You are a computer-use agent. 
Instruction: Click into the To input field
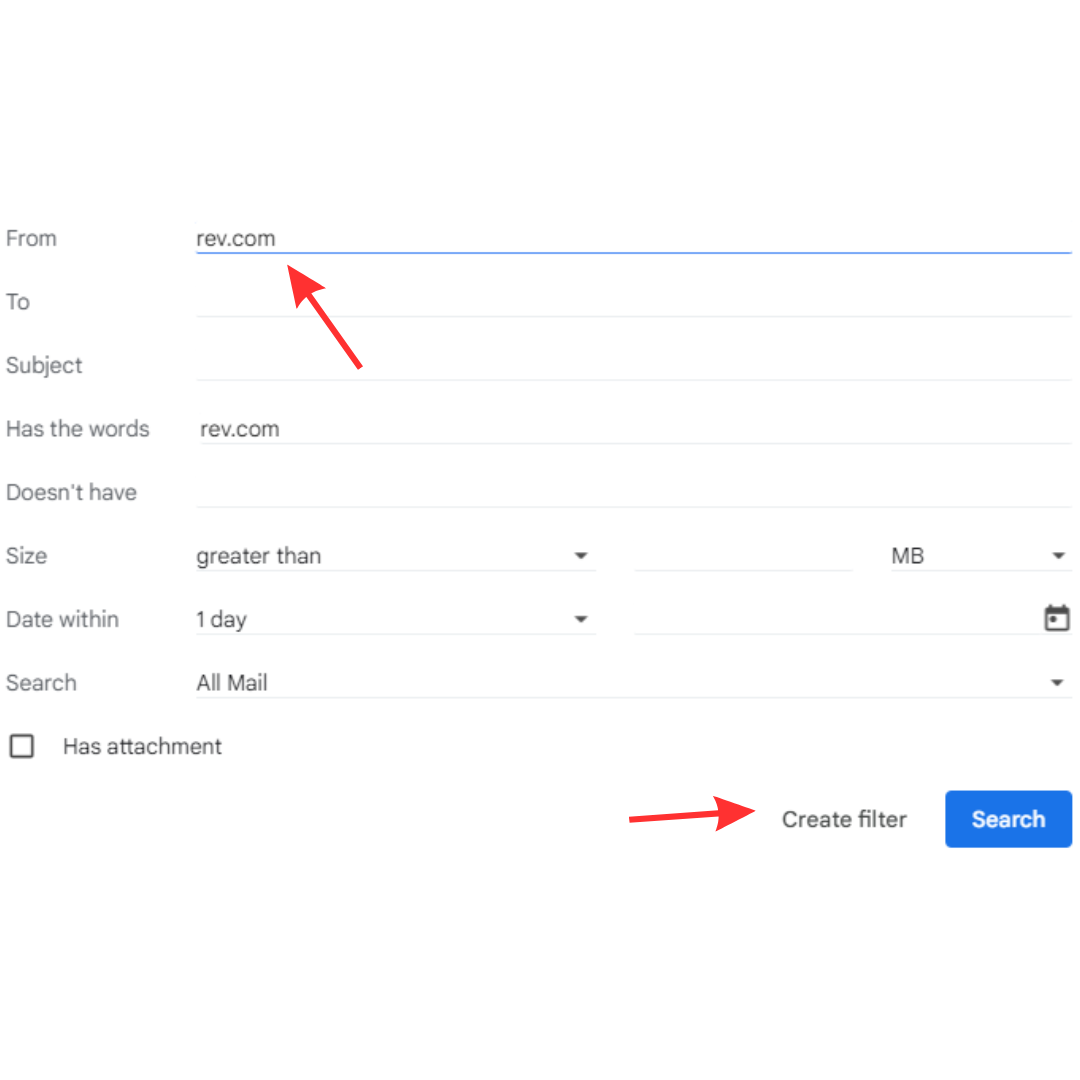click(x=634, y=302)
